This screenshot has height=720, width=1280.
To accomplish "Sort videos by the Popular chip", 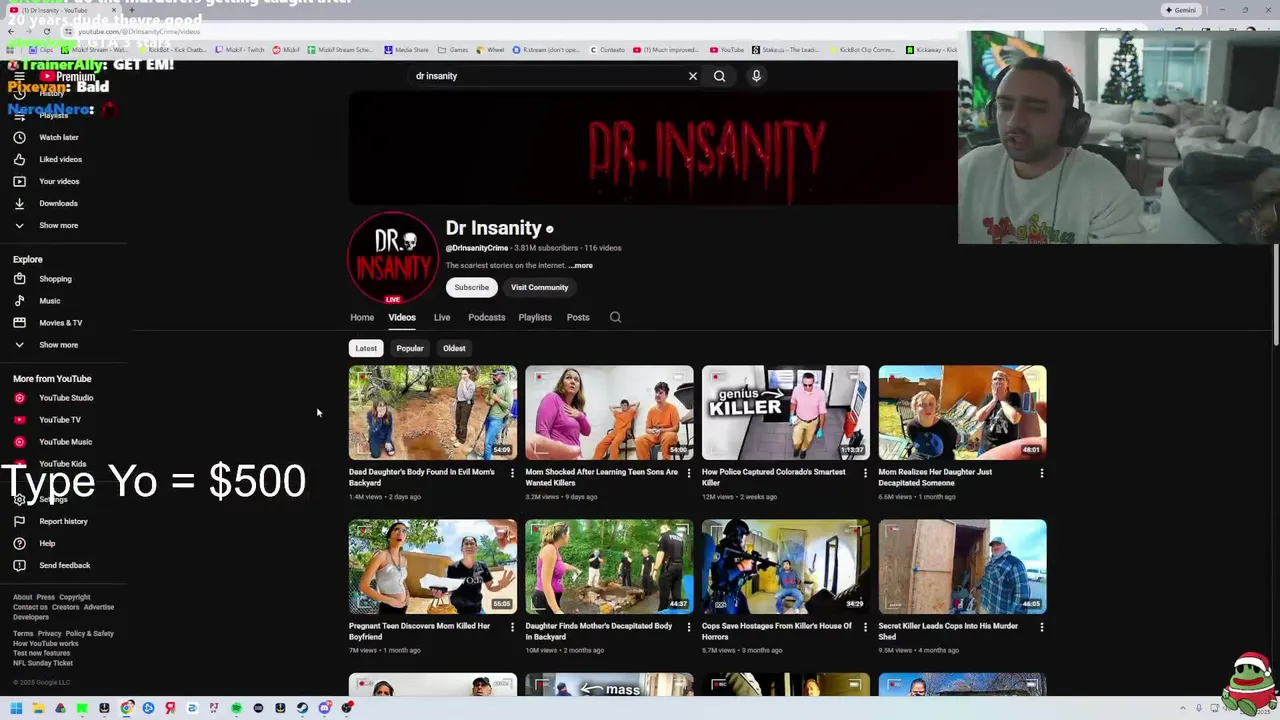I will pyautogui.click(x=410, y=348).
